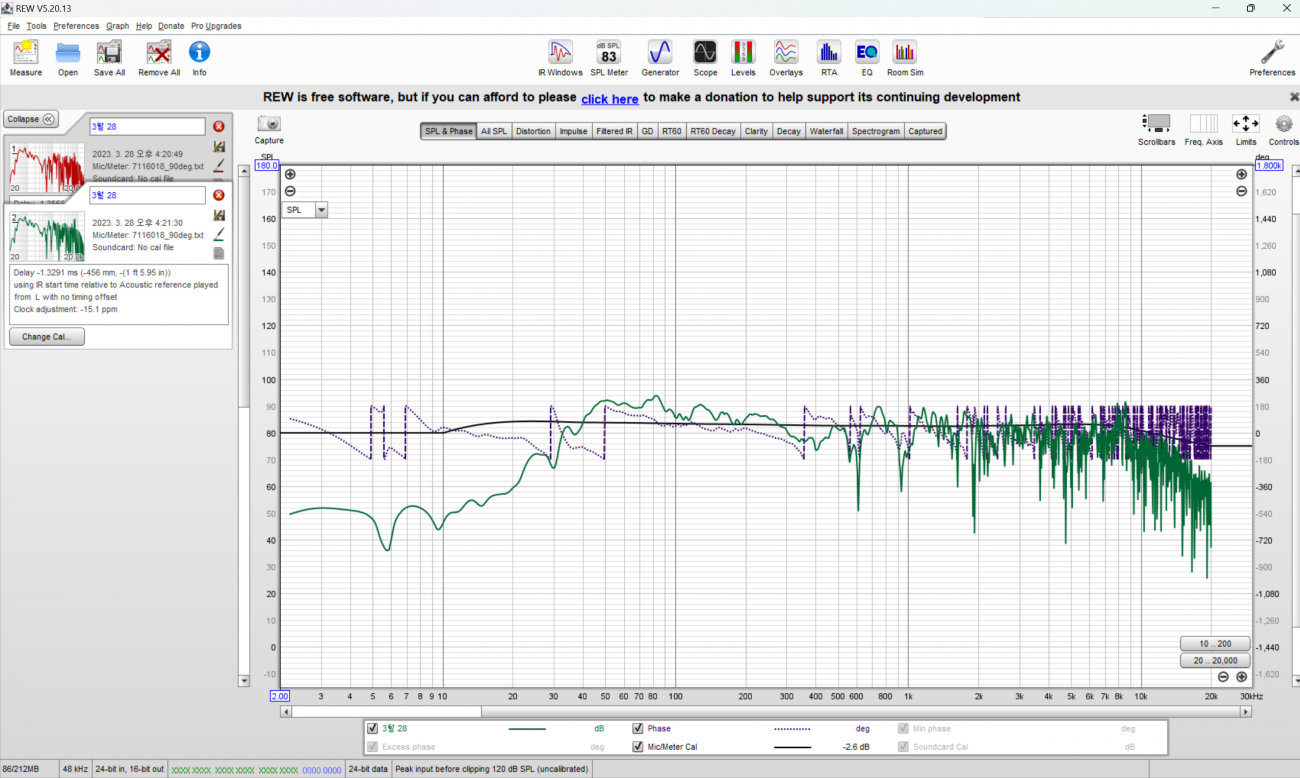
Task: Save the 4:20:49 measurement via disk icon
Action: (x=218, y=146)
